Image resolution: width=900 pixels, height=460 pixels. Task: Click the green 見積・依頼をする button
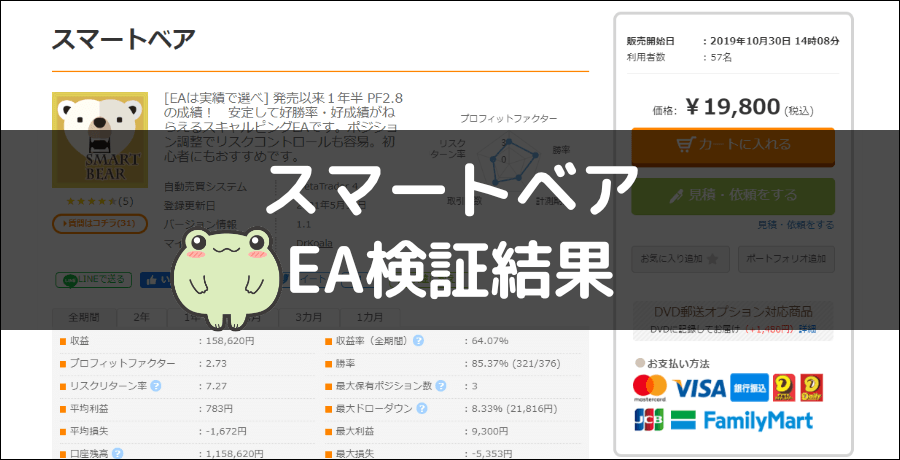coord(733,196)
